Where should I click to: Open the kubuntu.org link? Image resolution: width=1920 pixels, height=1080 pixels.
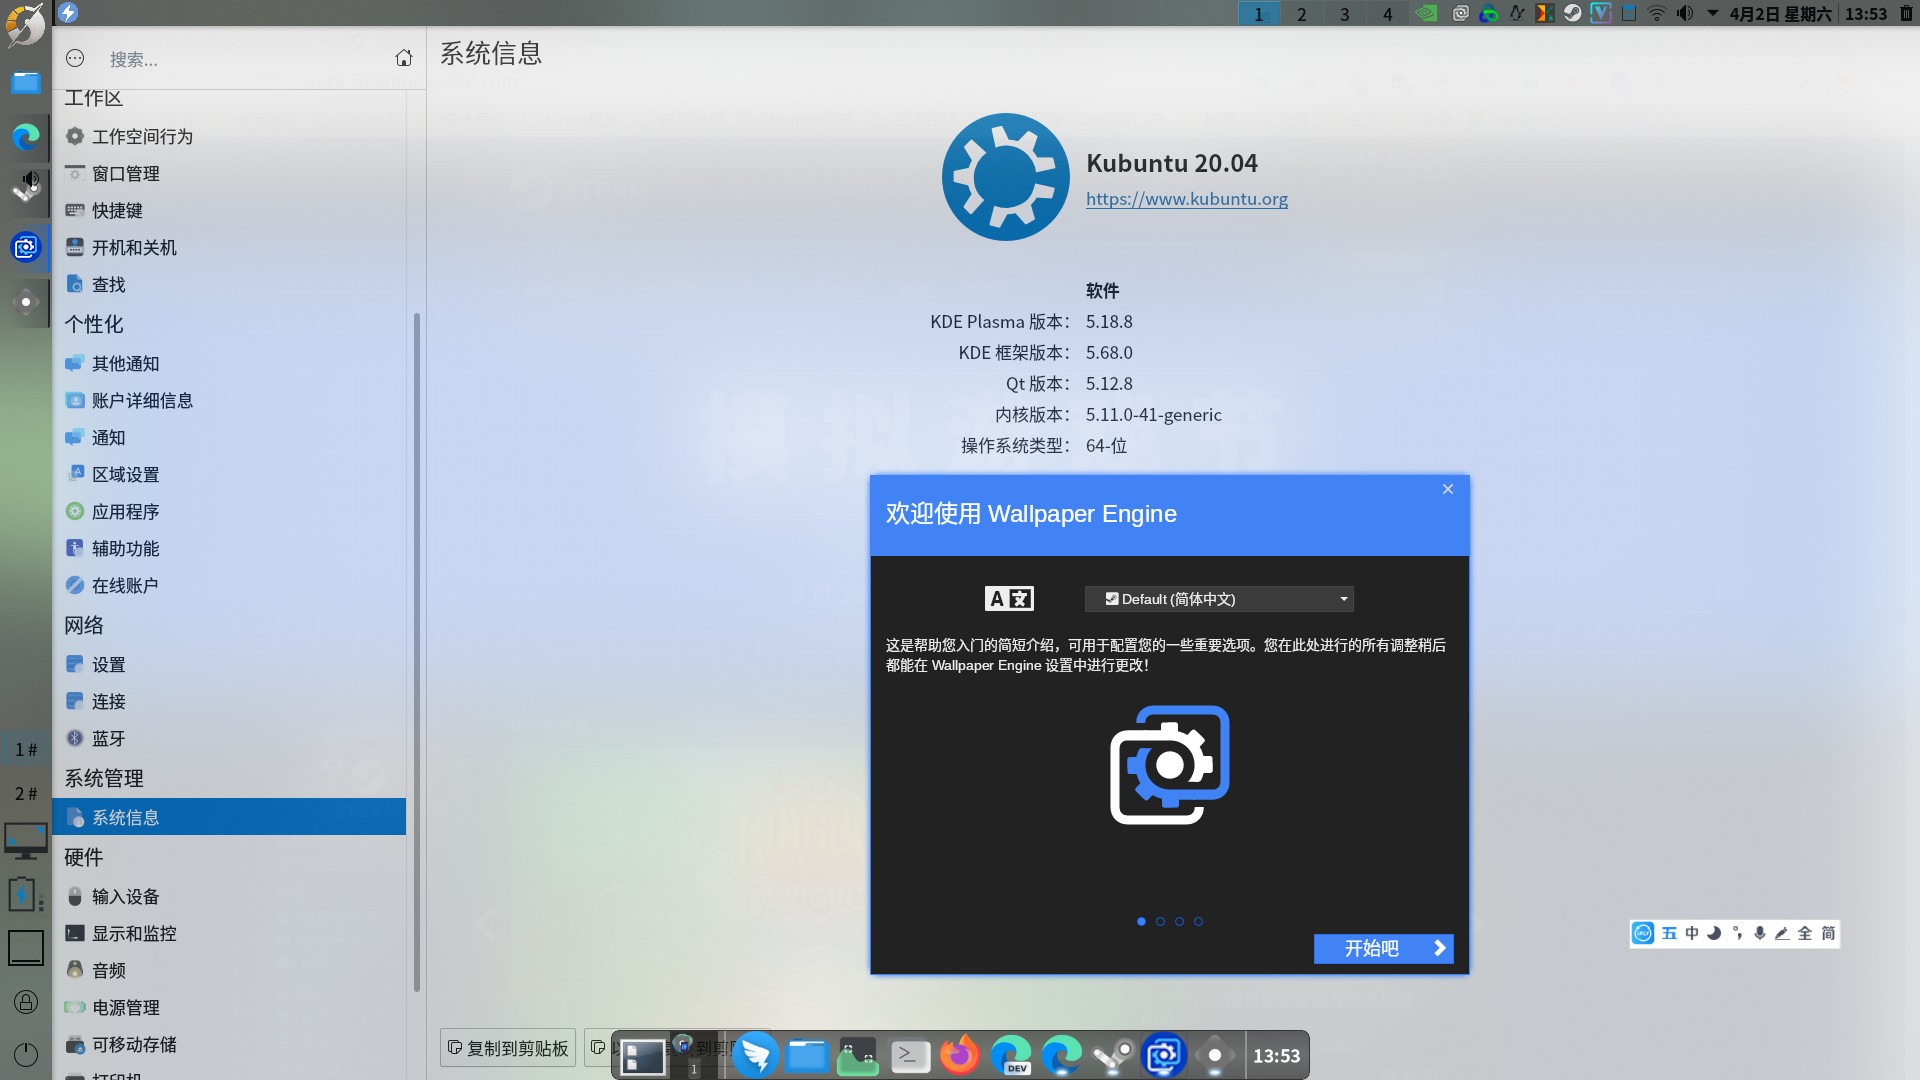click(1187, 199)
